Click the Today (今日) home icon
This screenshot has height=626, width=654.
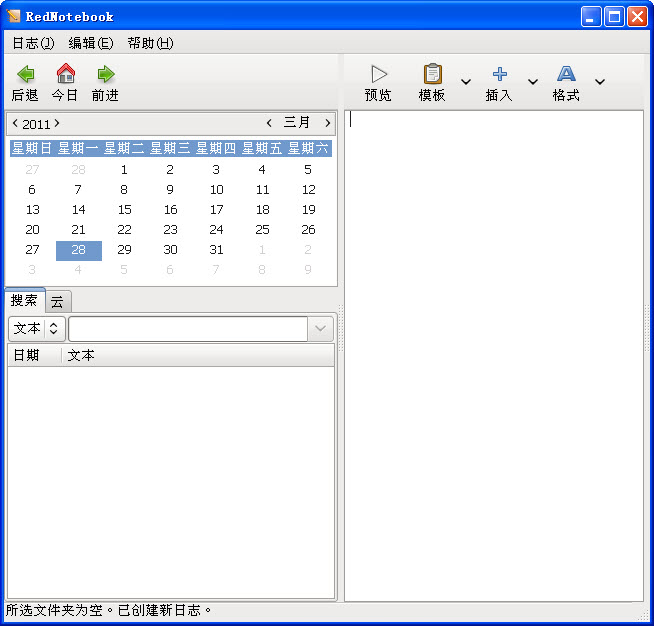[65, 74]
